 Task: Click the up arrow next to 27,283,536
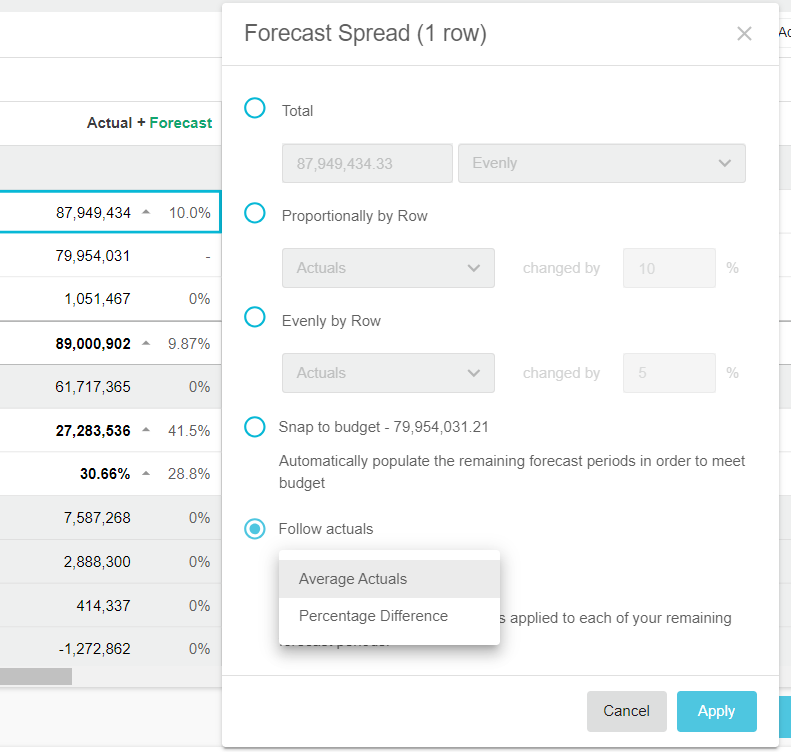147,430
